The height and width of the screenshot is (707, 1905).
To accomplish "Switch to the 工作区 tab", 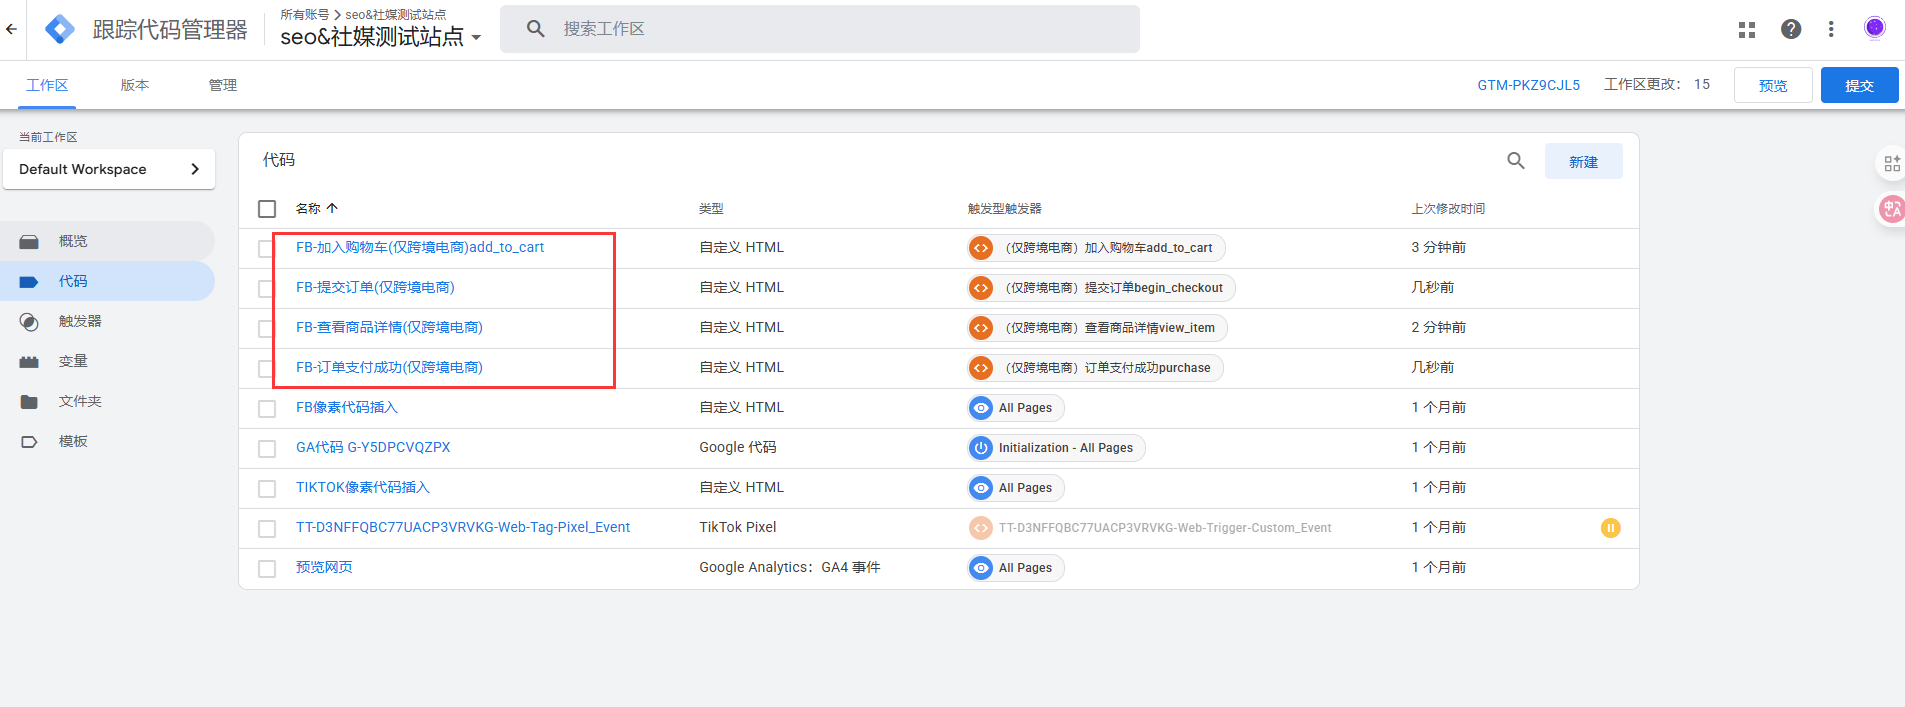I will (x=47, y=85).
